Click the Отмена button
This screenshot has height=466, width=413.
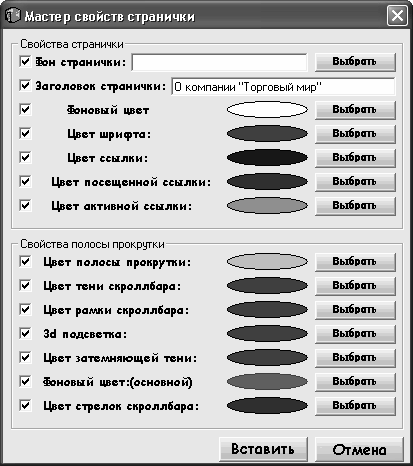tap(359, 449)
